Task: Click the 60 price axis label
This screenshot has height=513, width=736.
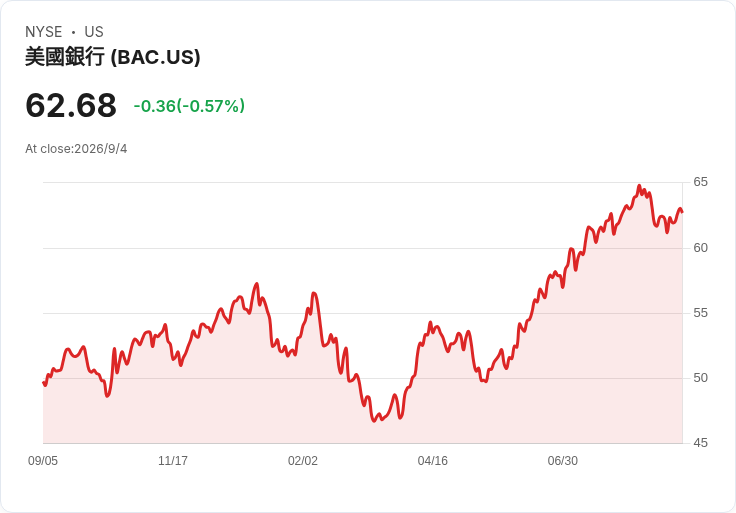Action: pyautogui.click(x=700, y=248)
